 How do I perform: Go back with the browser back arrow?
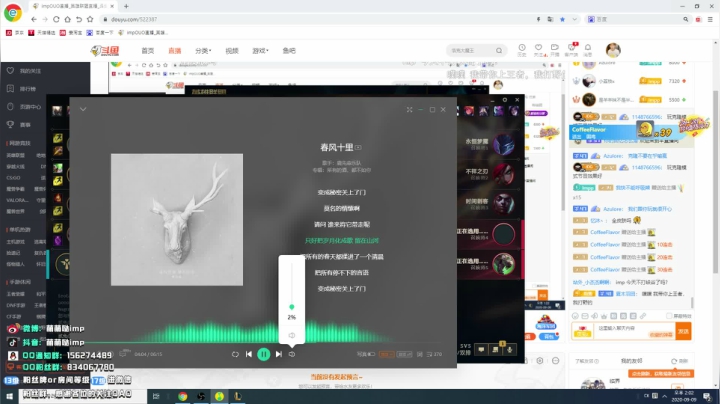[34, 19]
